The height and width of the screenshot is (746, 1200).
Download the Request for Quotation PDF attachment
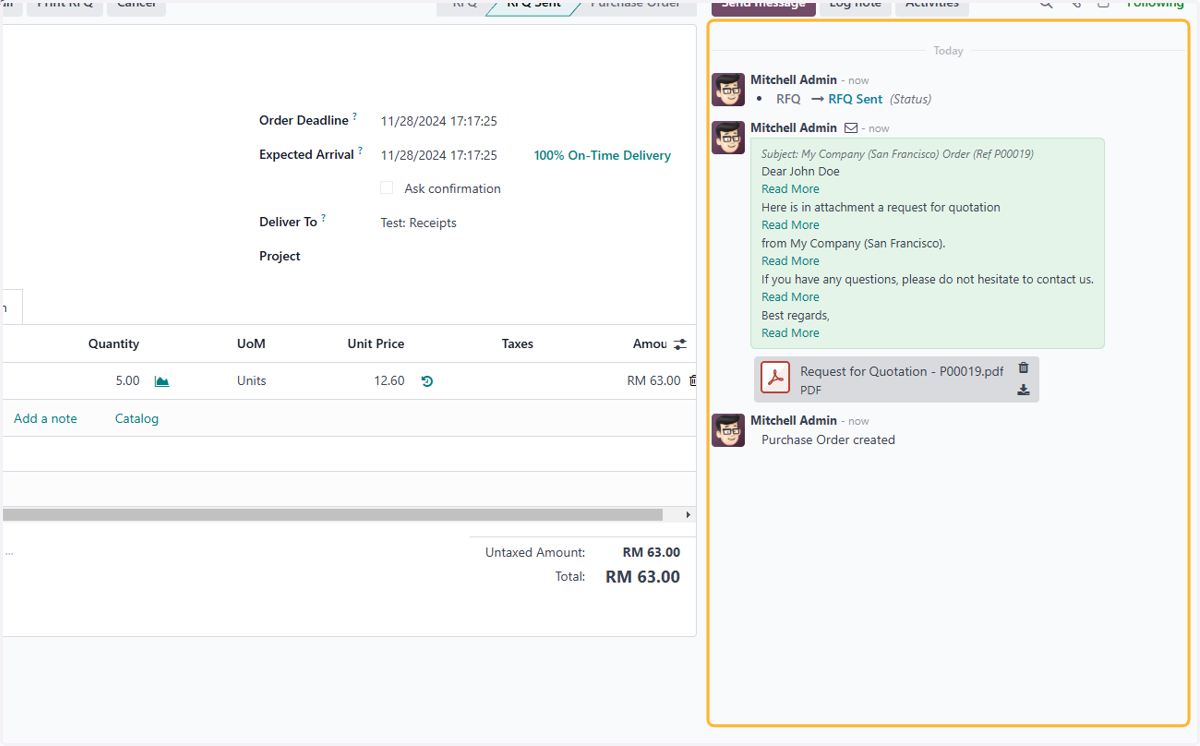pos(1023,390)
